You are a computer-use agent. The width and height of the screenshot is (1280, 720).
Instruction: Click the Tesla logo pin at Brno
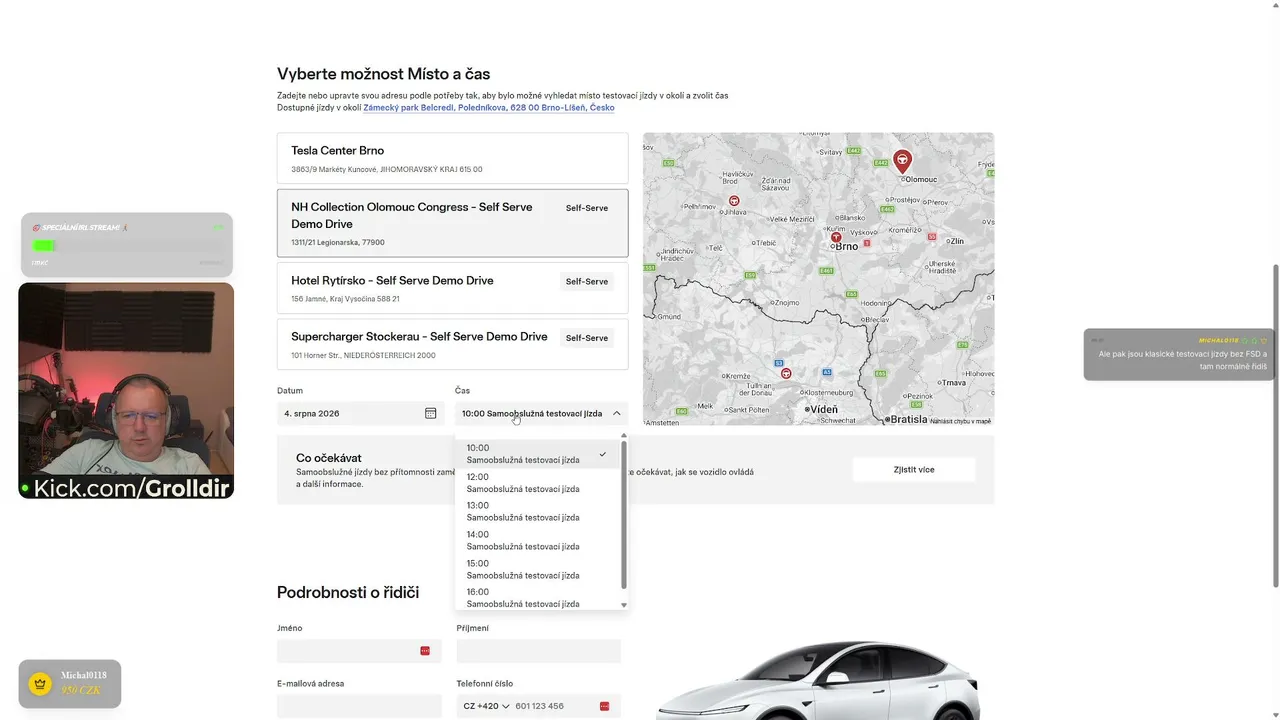click(836, 238)
